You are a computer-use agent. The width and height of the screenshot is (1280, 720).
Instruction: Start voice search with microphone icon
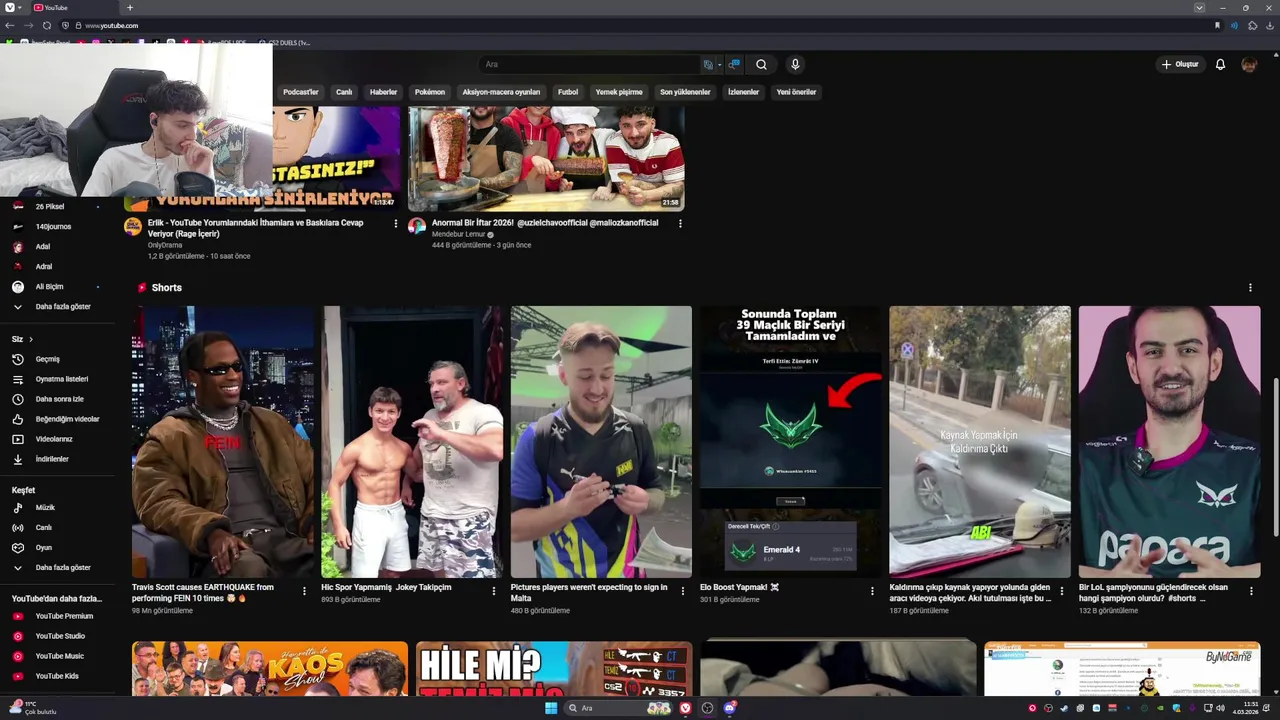pyautogui.click(x=795, y=64)
